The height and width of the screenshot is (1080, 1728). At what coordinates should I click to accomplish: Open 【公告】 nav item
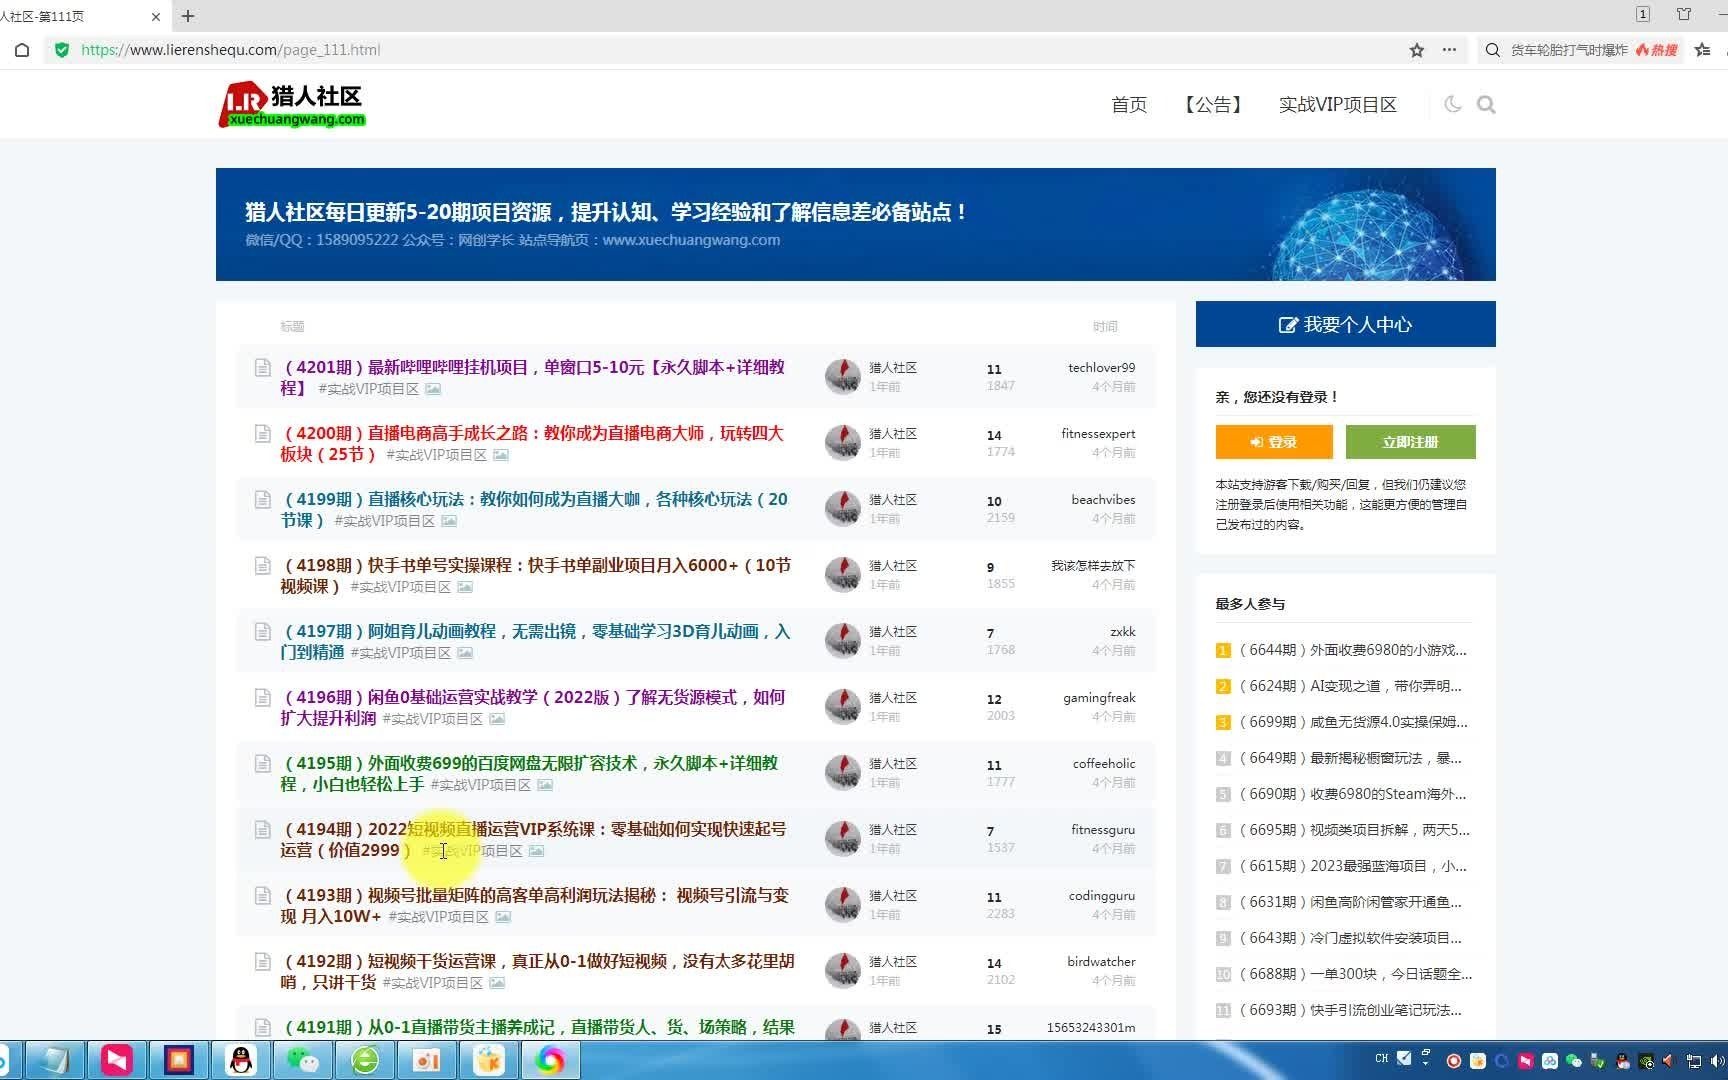[1213, 105]
